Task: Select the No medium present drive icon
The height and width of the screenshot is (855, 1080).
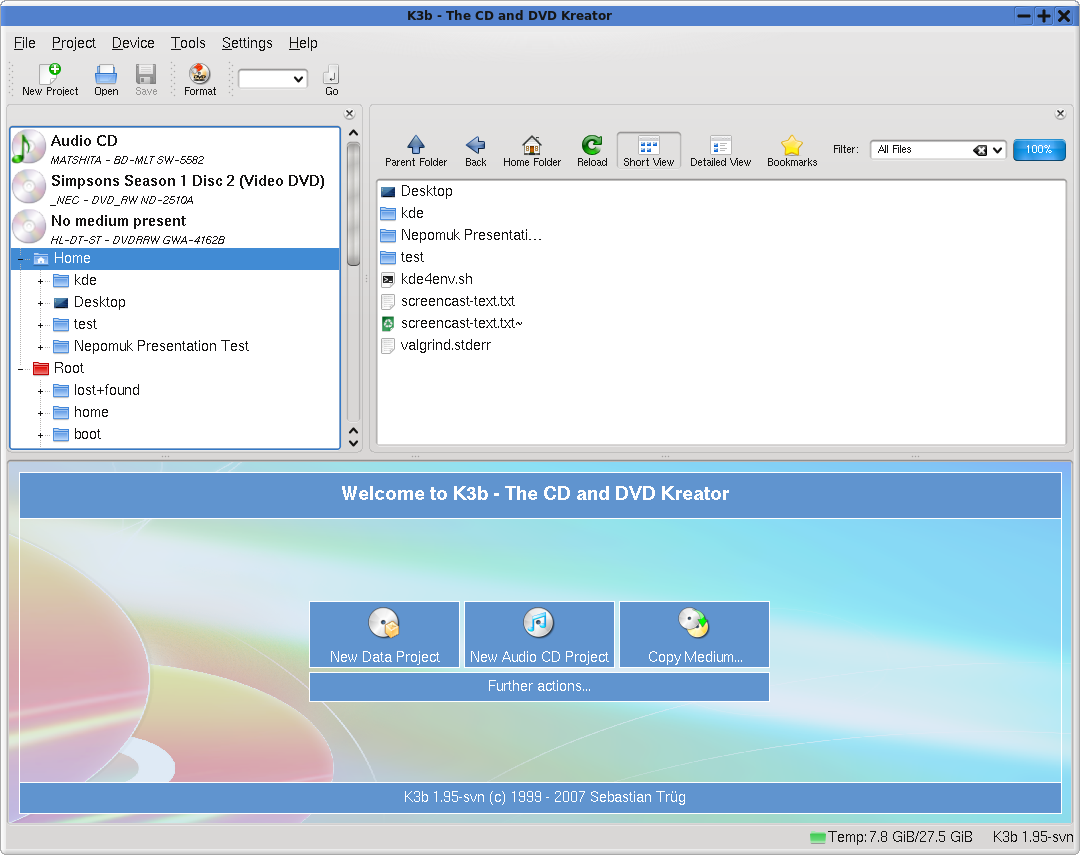Action: coord(29,226)
